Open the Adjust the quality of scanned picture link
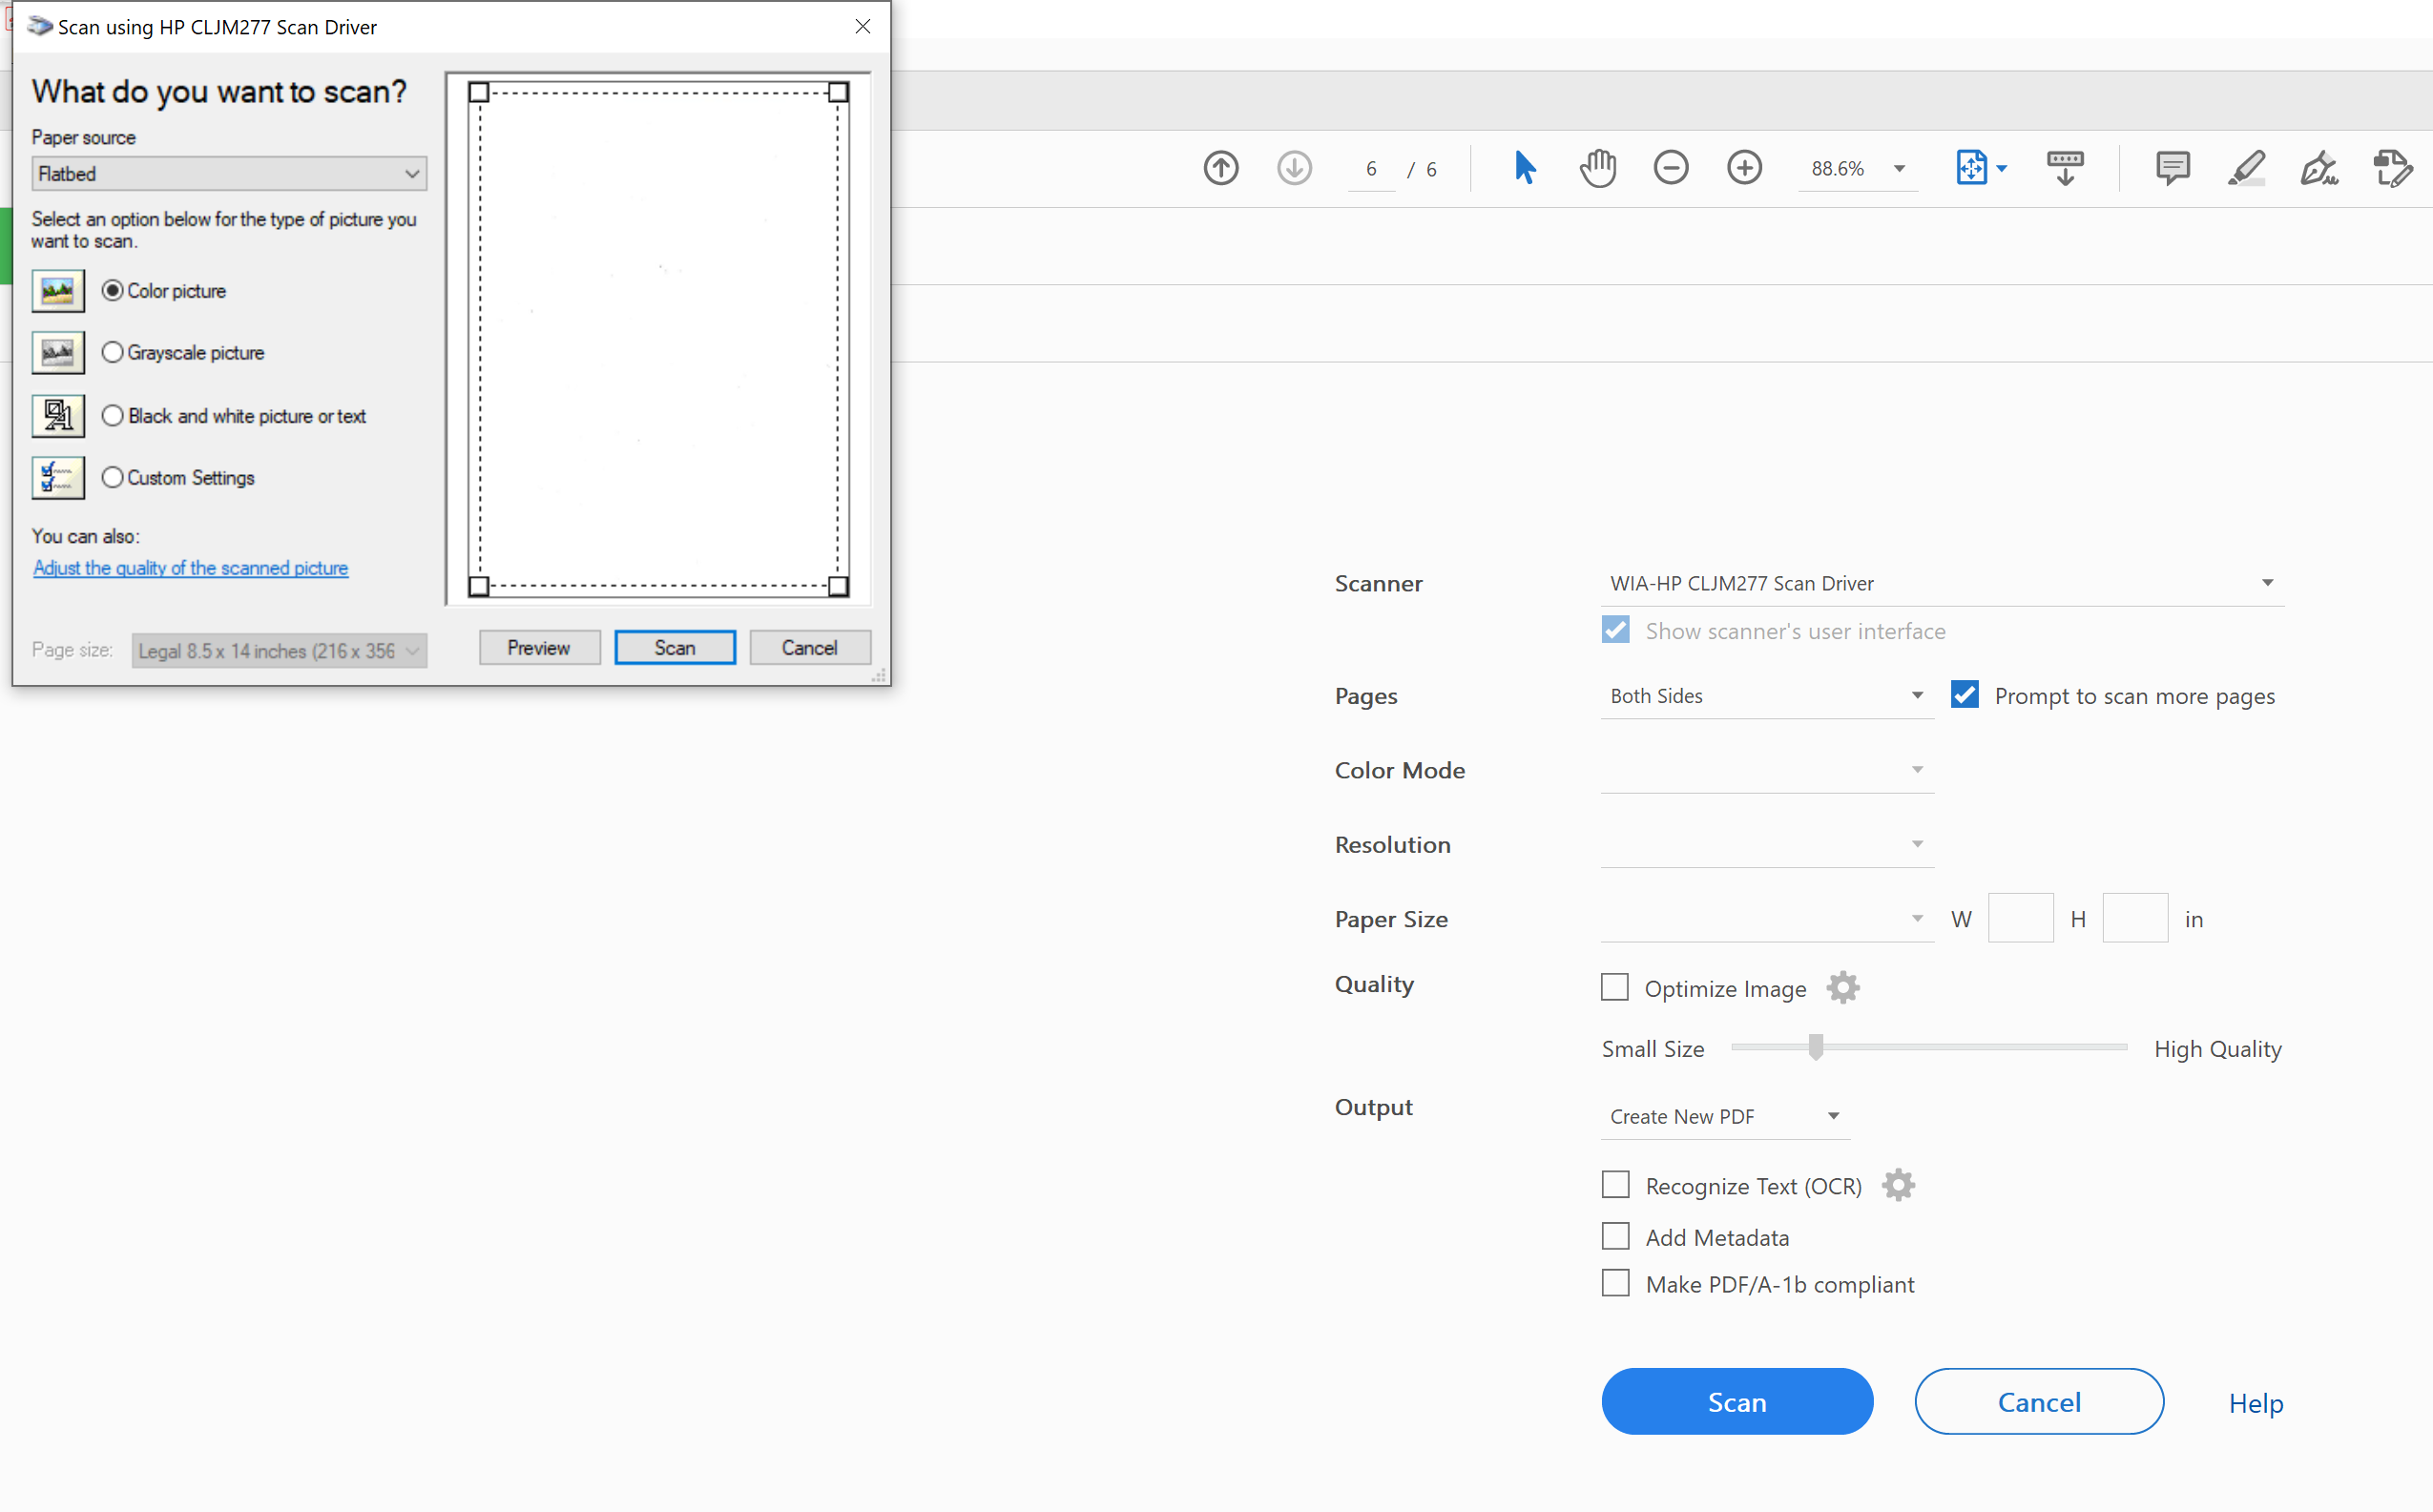The image size is (2433, 1512). [190, 567]
